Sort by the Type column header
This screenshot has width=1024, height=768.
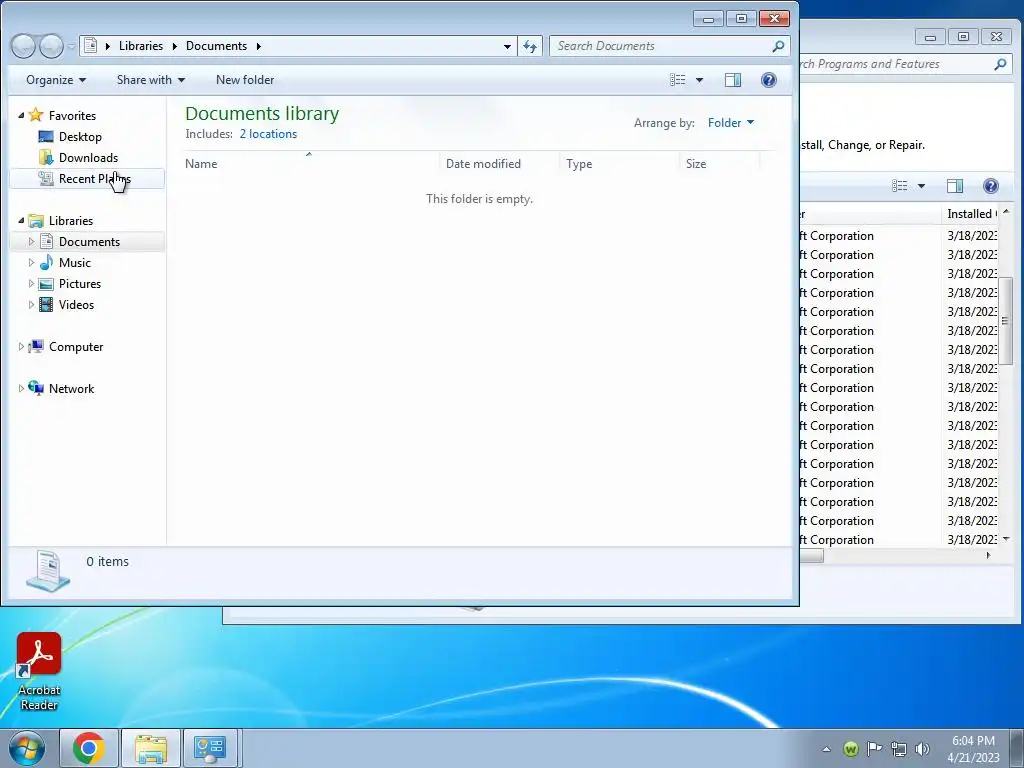[619, 163]
